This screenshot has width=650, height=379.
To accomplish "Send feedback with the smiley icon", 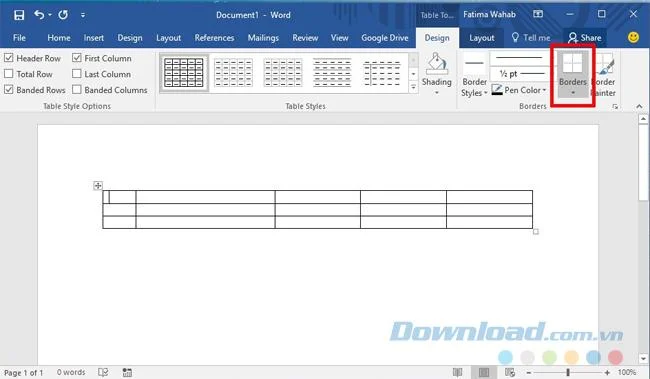I will (x=633, y=37).
